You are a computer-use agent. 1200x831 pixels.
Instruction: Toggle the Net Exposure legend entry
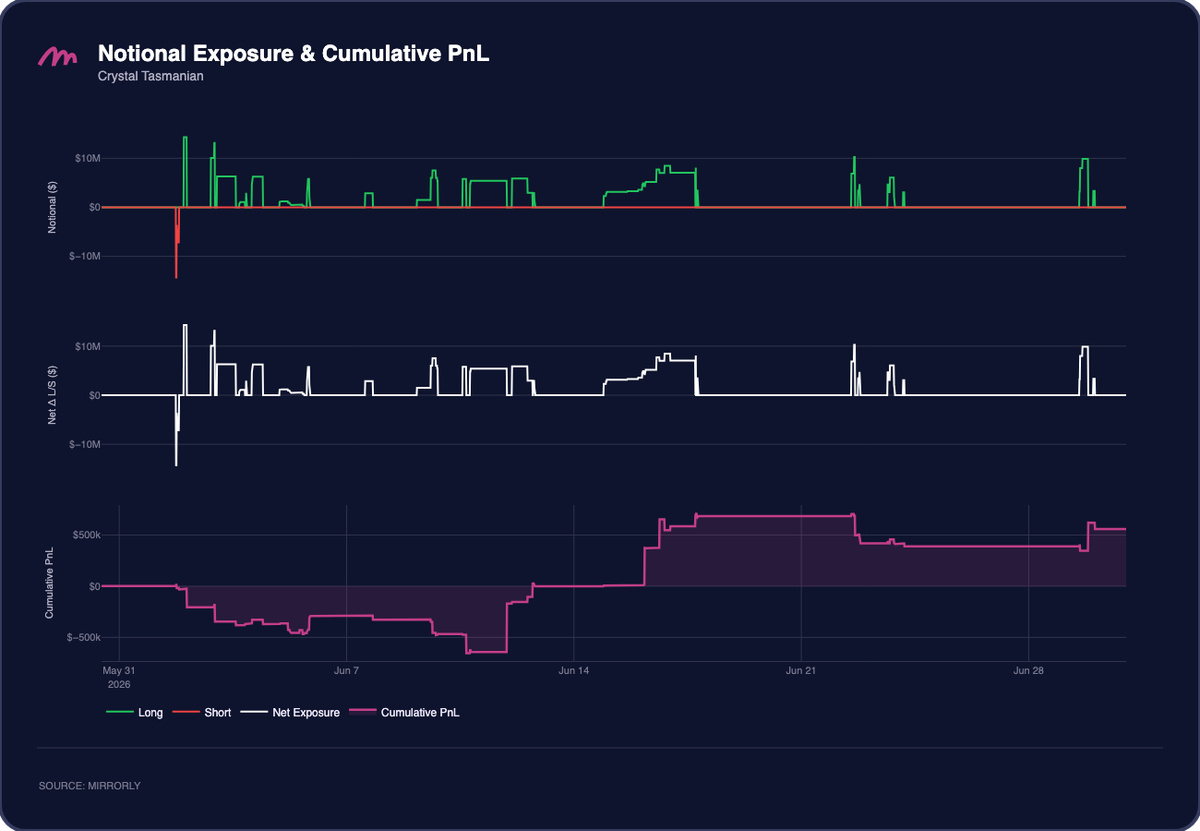click(x=290, y=713)
